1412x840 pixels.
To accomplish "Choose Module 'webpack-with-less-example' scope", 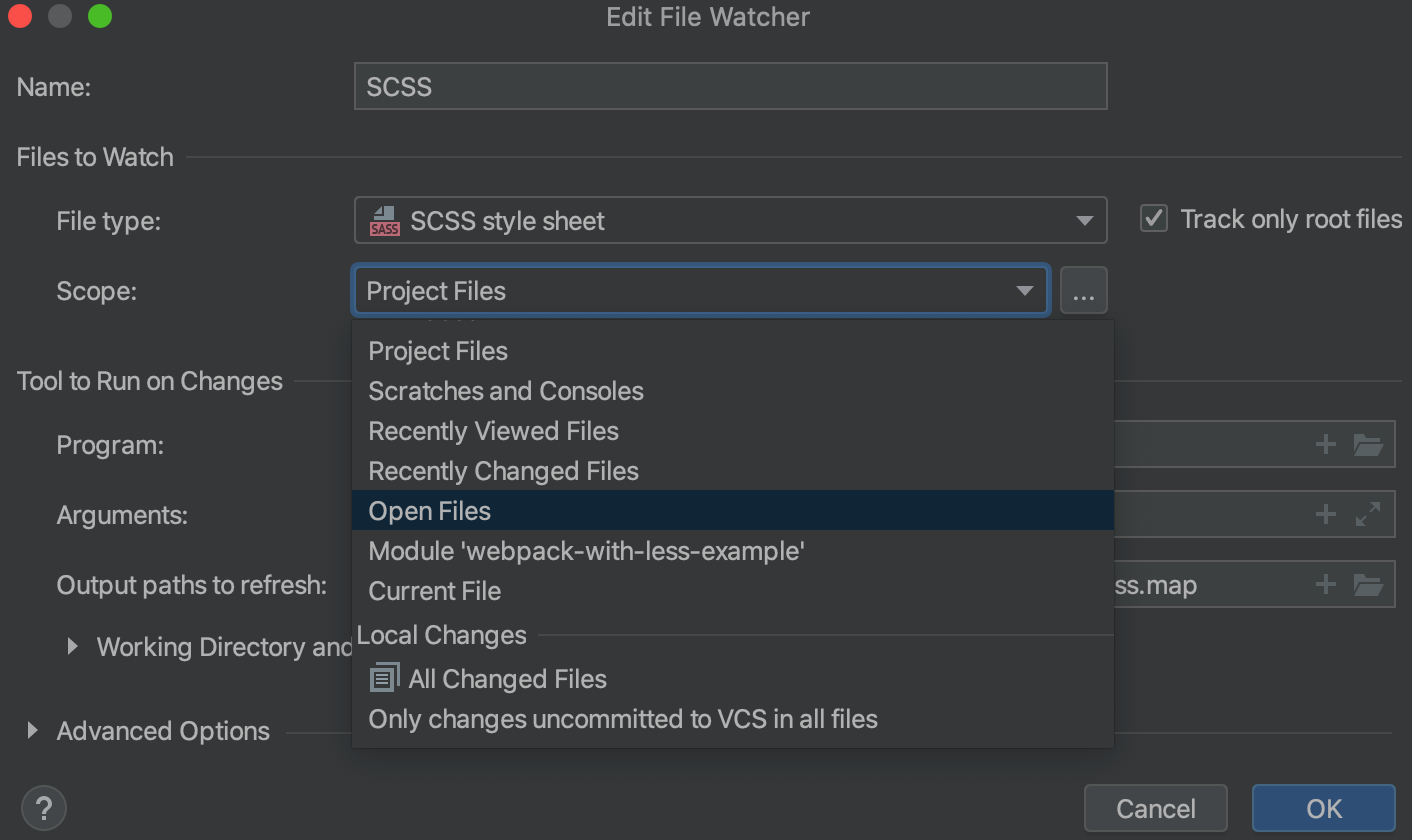I will [588, 551].
